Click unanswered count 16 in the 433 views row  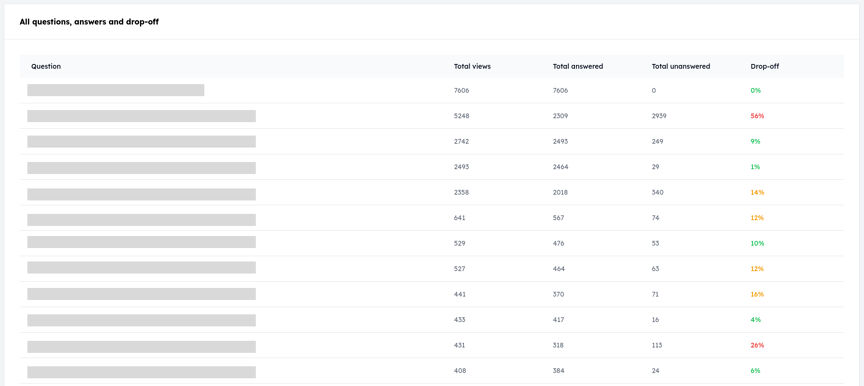[655, 320]
